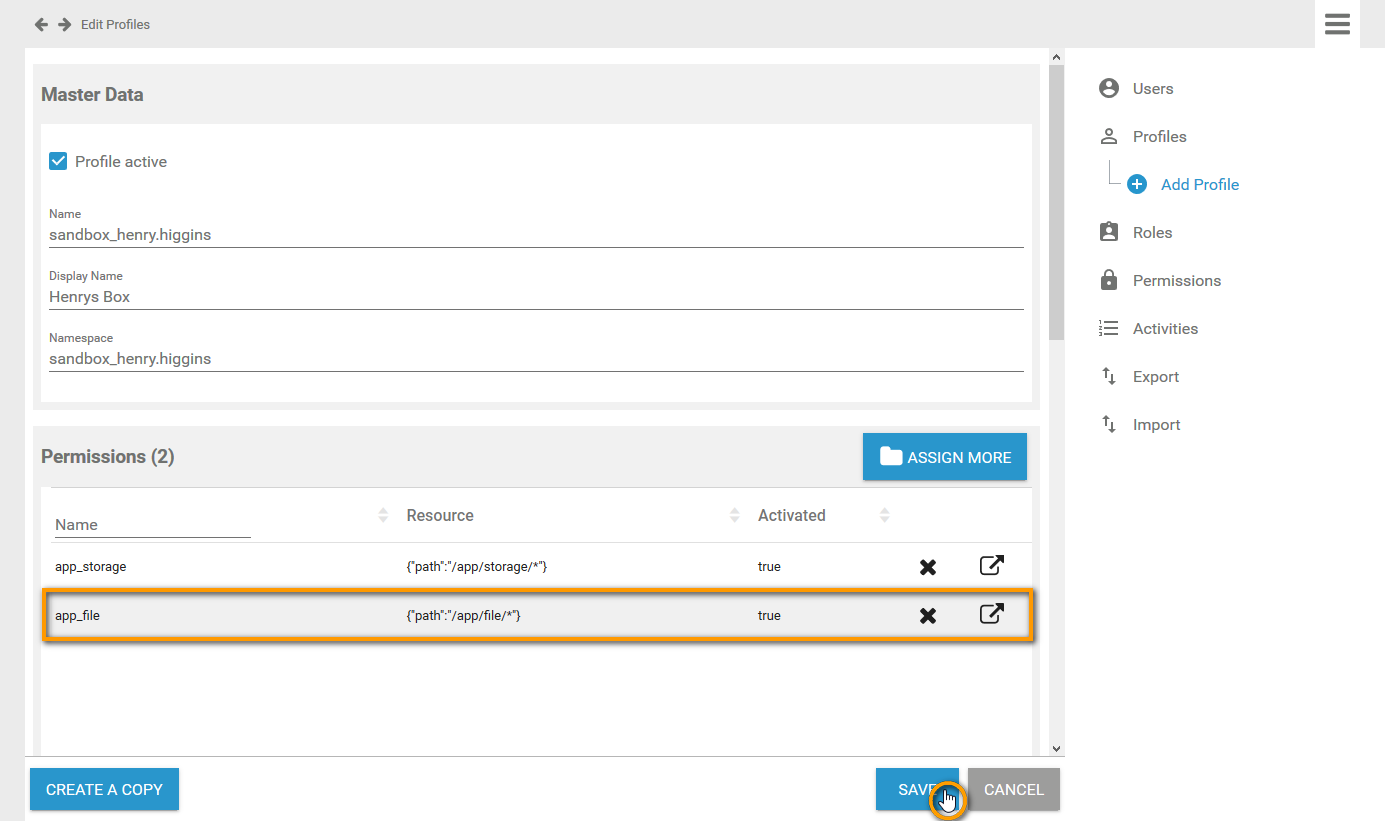
Task: Toggle the Profile active checkbox
Action: pyautogui.click(x=59, y=161)
